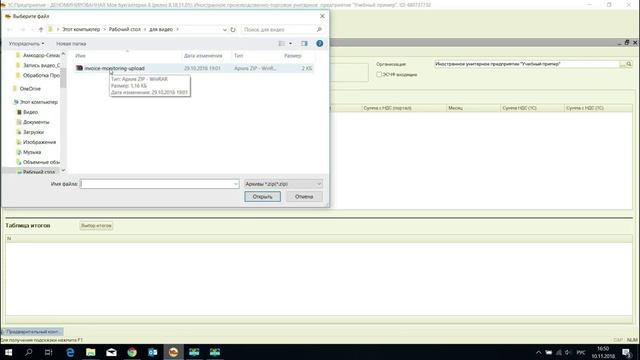
Task: Select Этот компьютер in navigation pane
Action: click(x=39, y=102)
